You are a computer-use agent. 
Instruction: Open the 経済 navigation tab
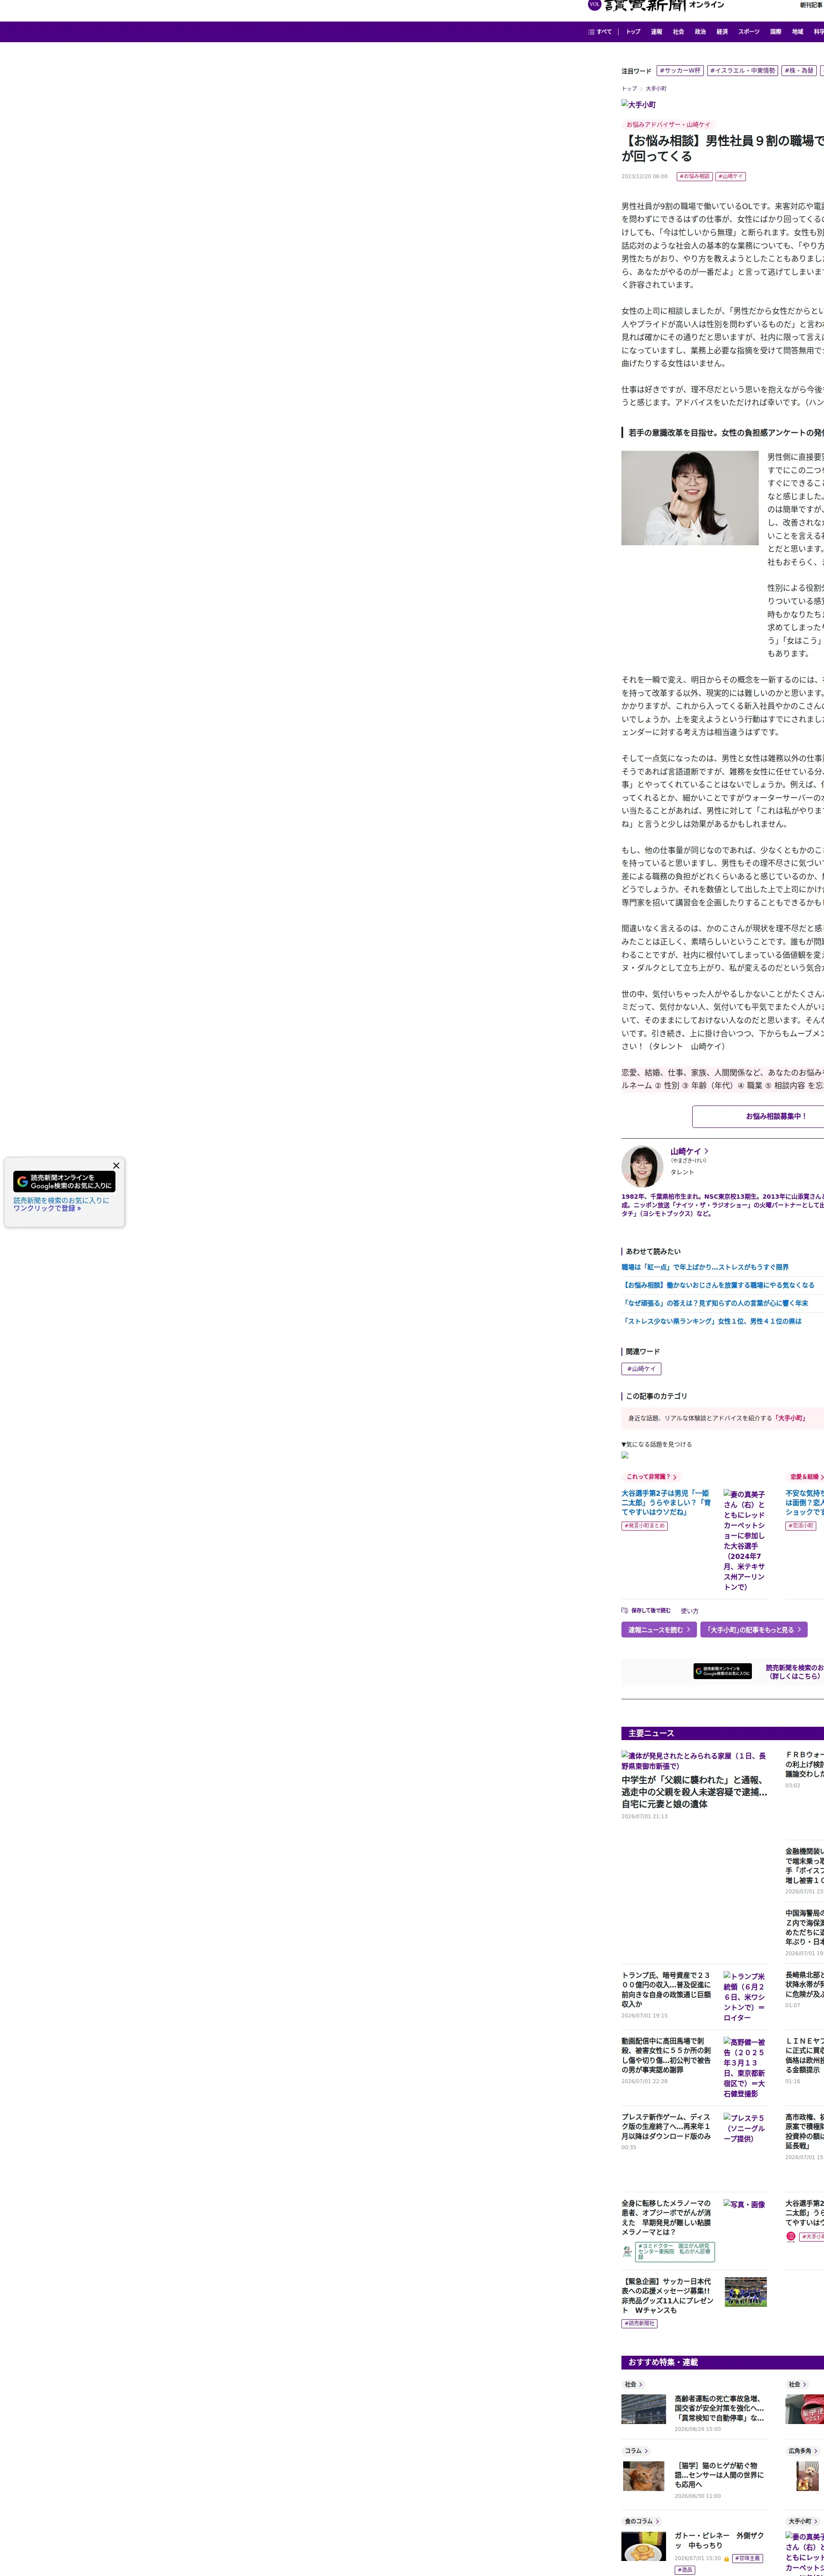(x=722, y=32)
